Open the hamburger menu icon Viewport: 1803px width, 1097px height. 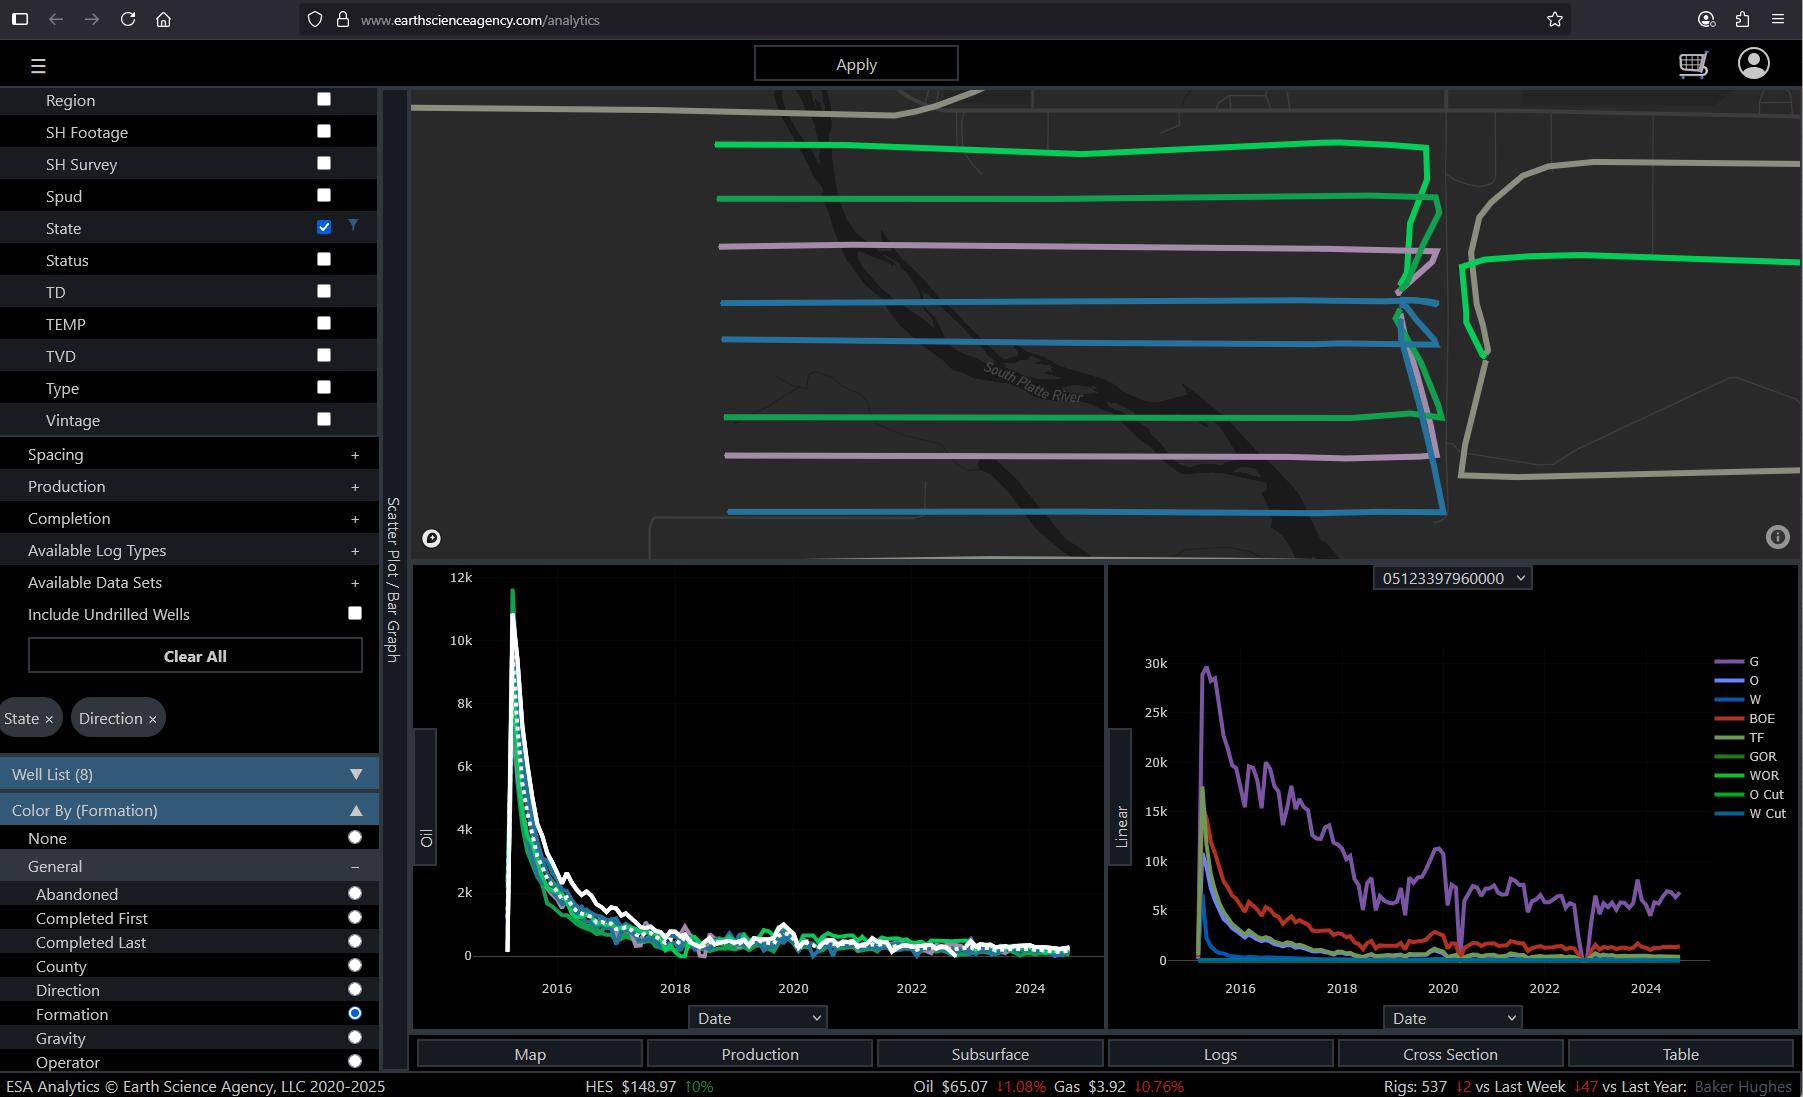click(38, 66)
